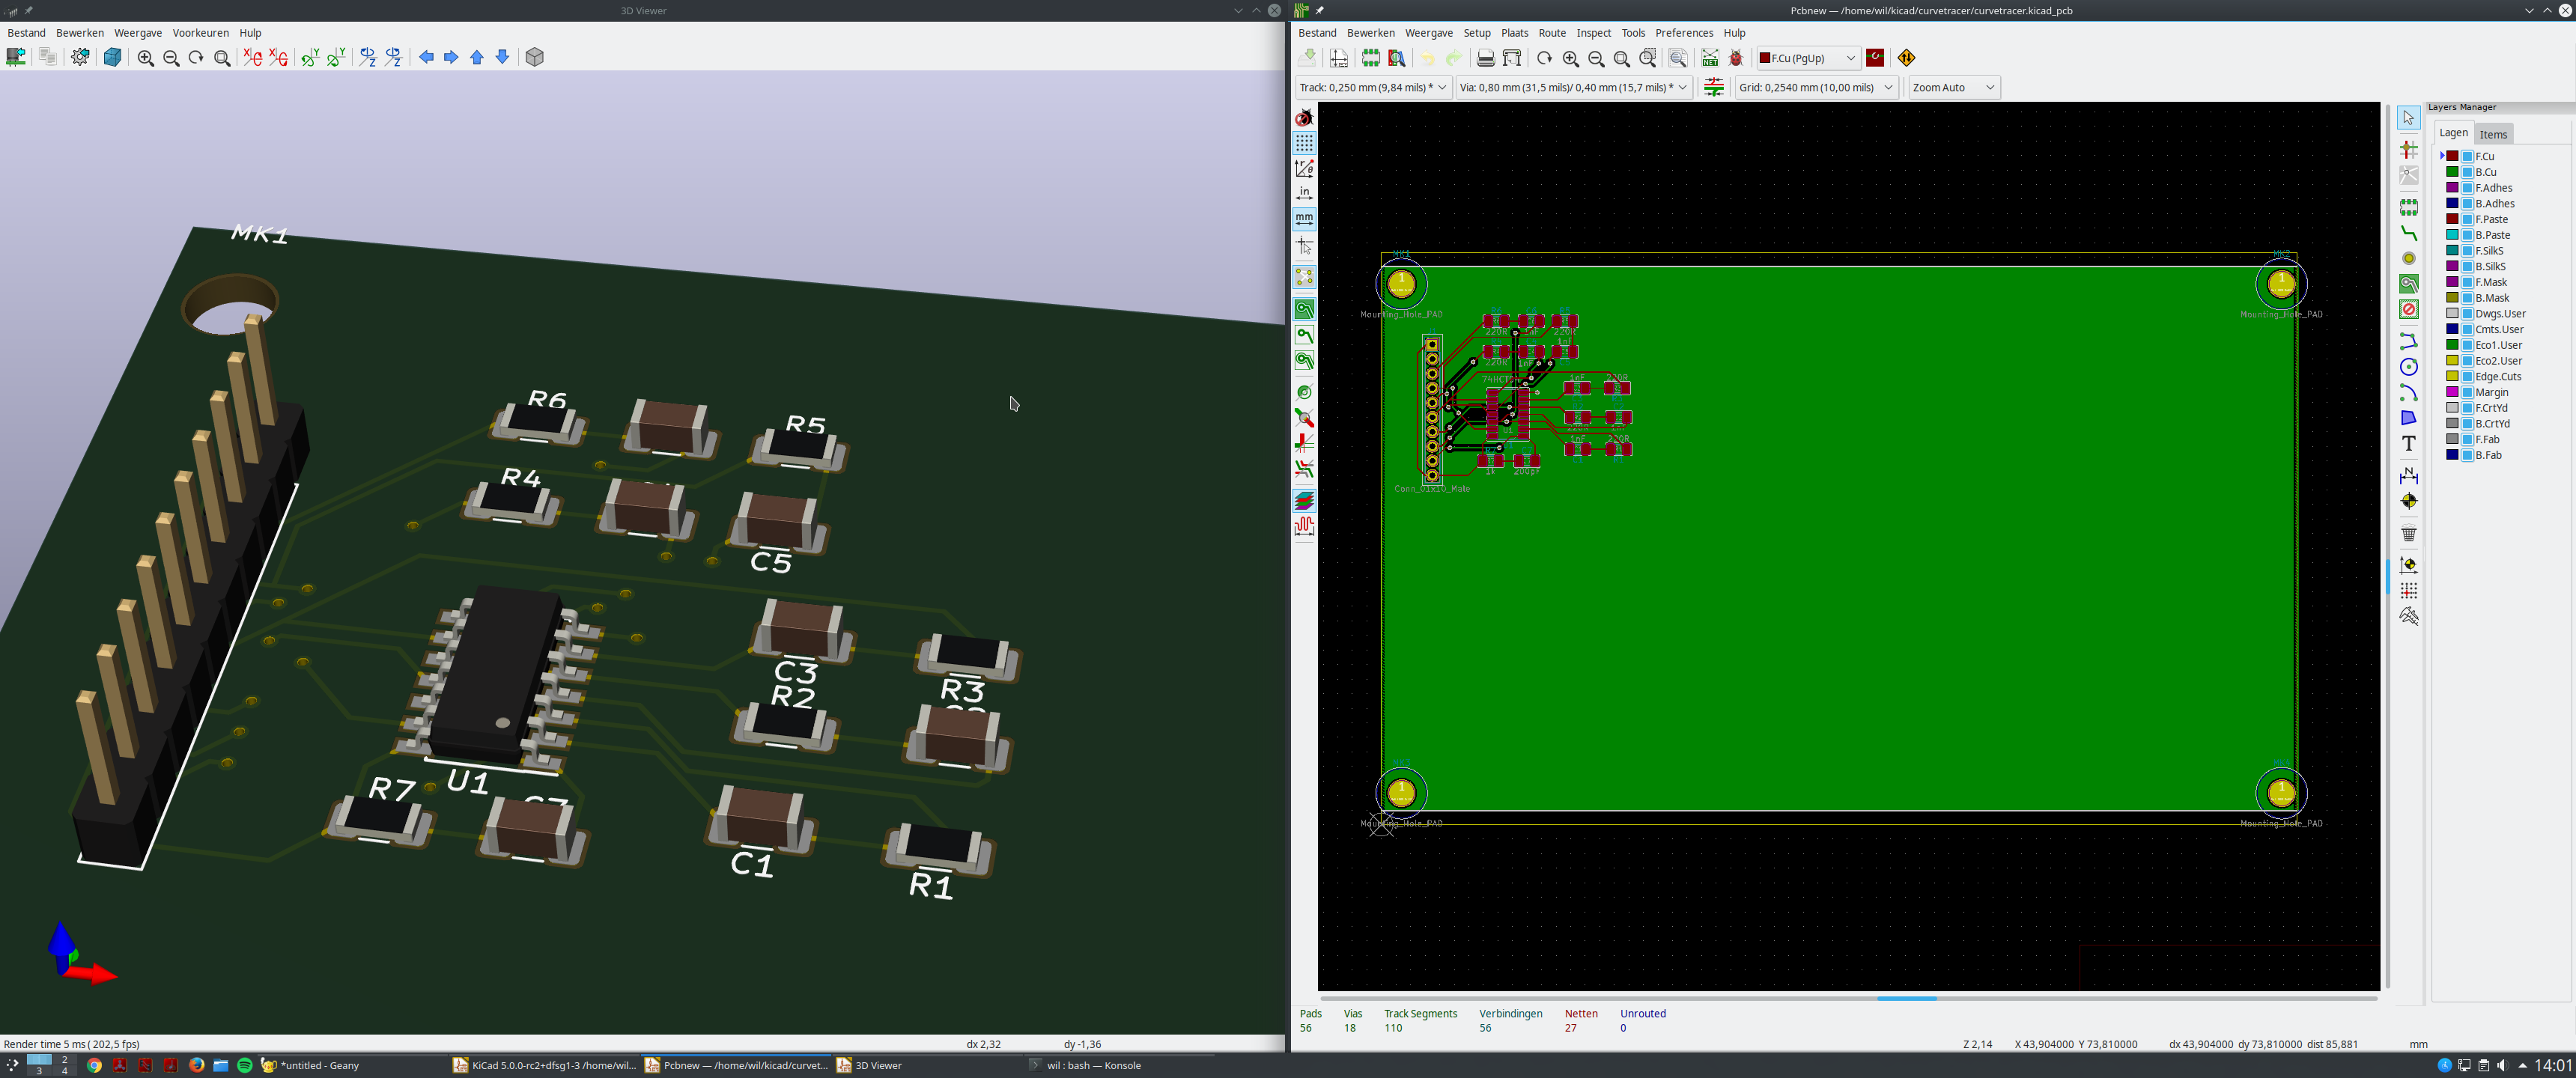Viewport: 2576px width, 1078px height.
Task: Switch to Items tab in Layers Manager
Action: pos(2493,134)
